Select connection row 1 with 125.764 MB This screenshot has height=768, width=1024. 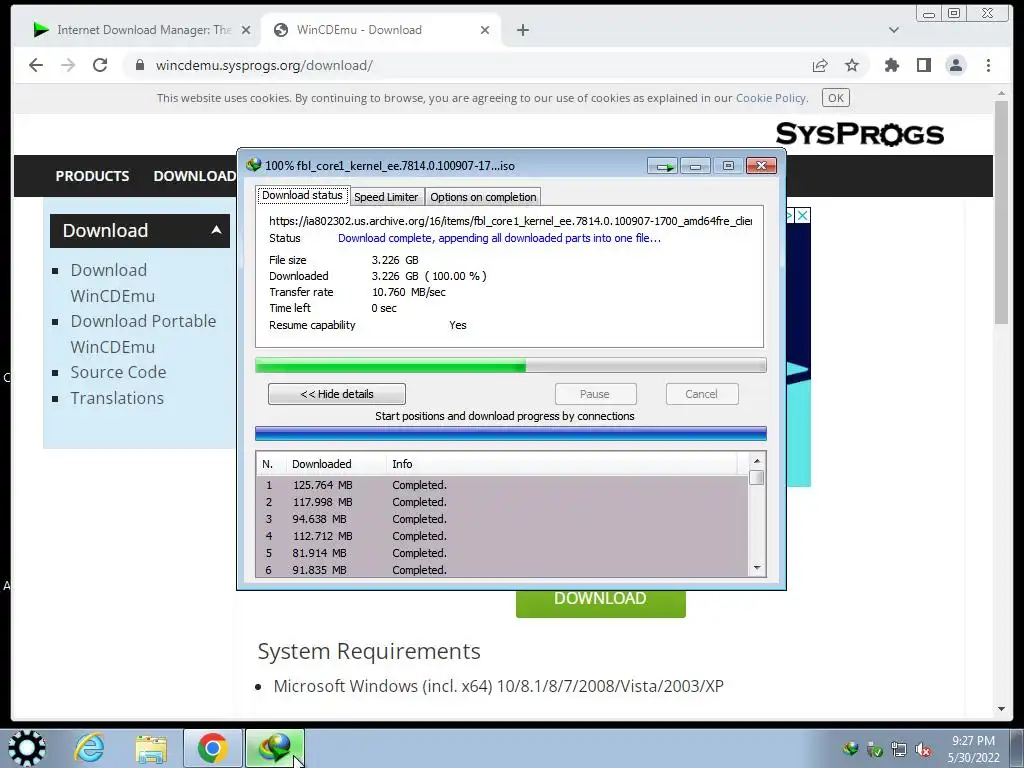(502, 485)
